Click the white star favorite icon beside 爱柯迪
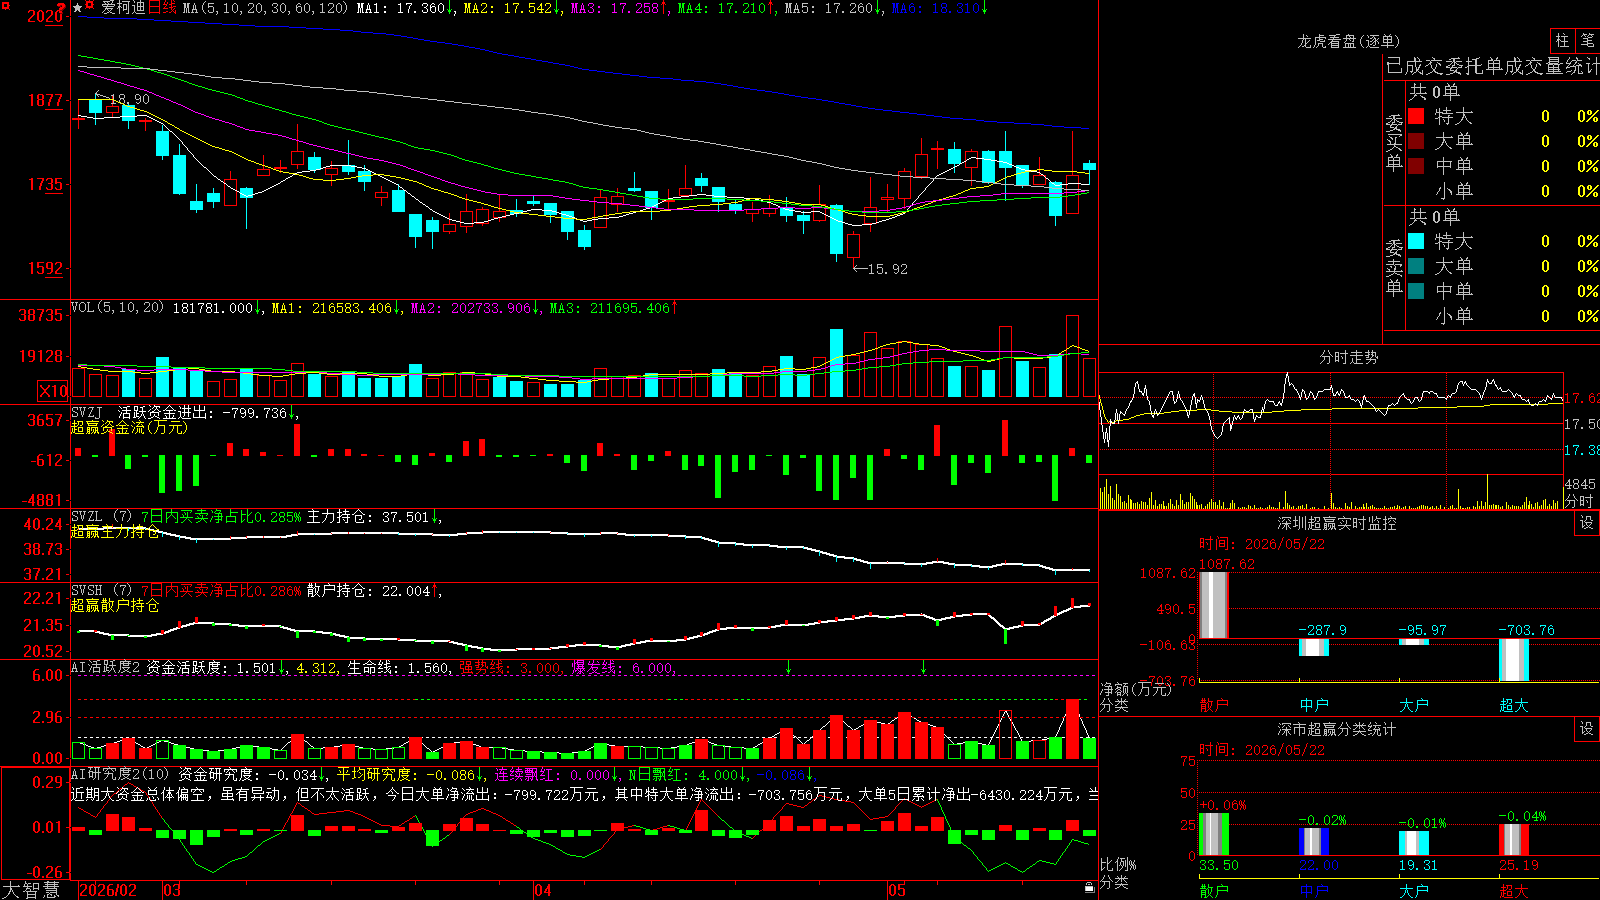 pyautogui.click(x=78, y=8)
